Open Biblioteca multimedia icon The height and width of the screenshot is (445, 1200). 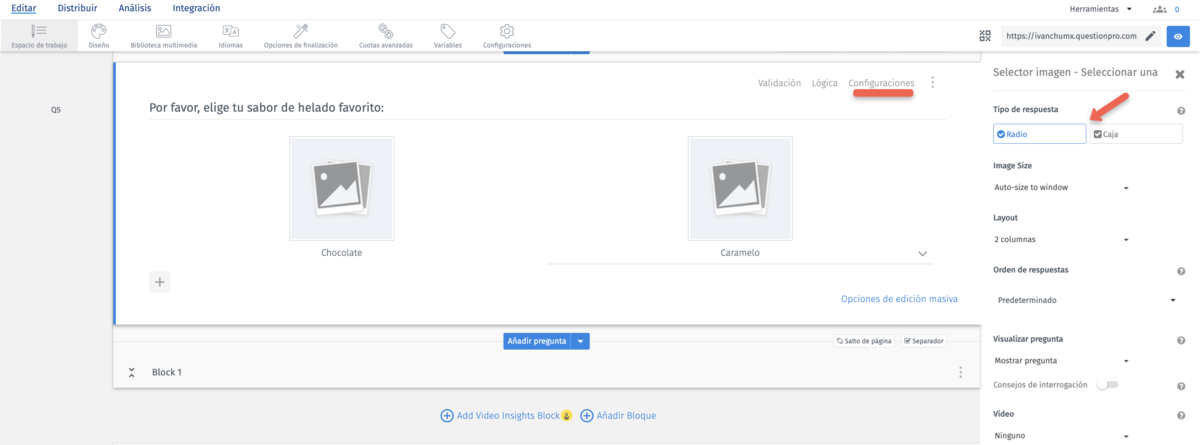coord(164,31)
